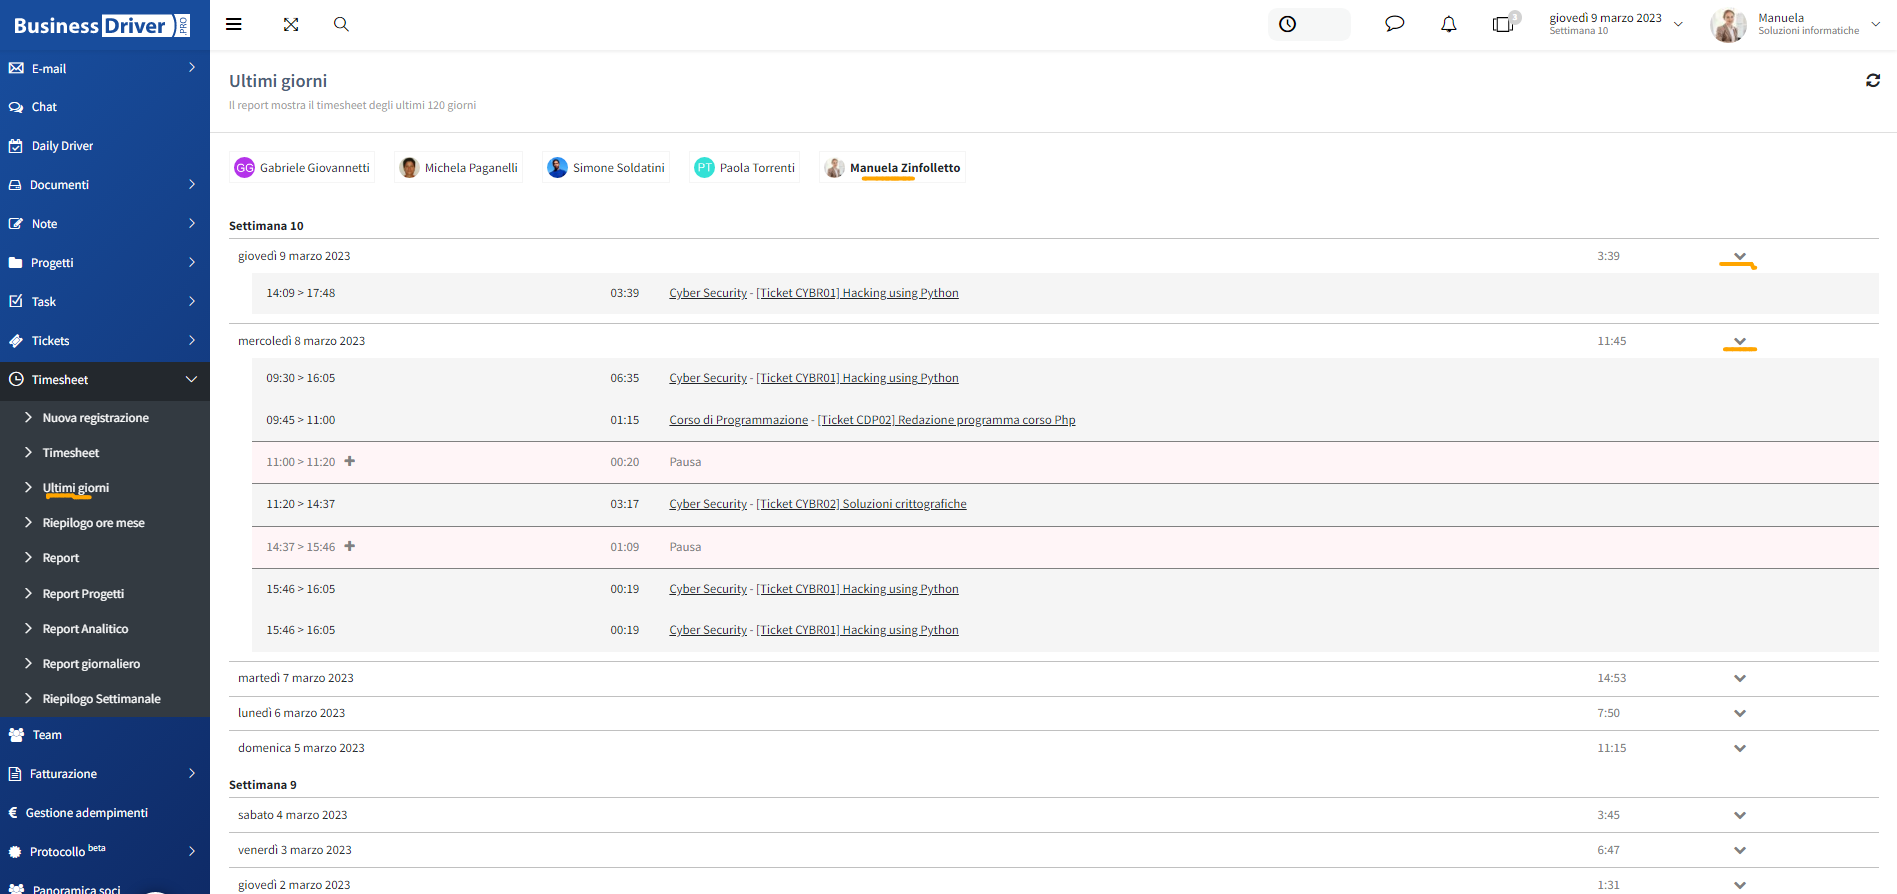
Task: Click the Tickets tag icon
Action: (16, 341)
